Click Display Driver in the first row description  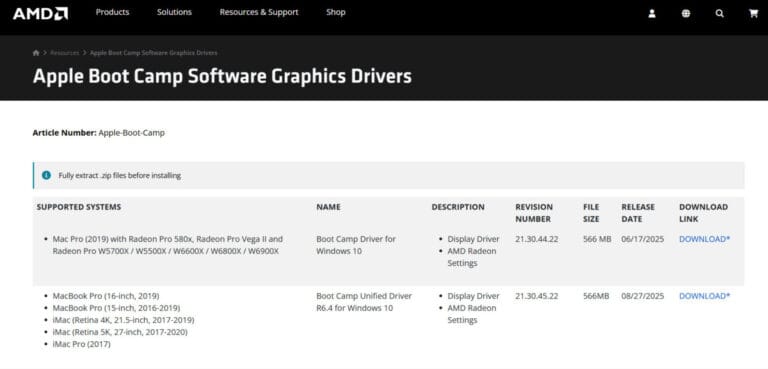[473, 239]
